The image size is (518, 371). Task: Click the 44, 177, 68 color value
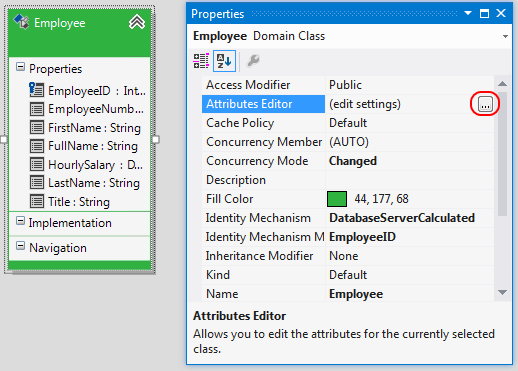381,199
